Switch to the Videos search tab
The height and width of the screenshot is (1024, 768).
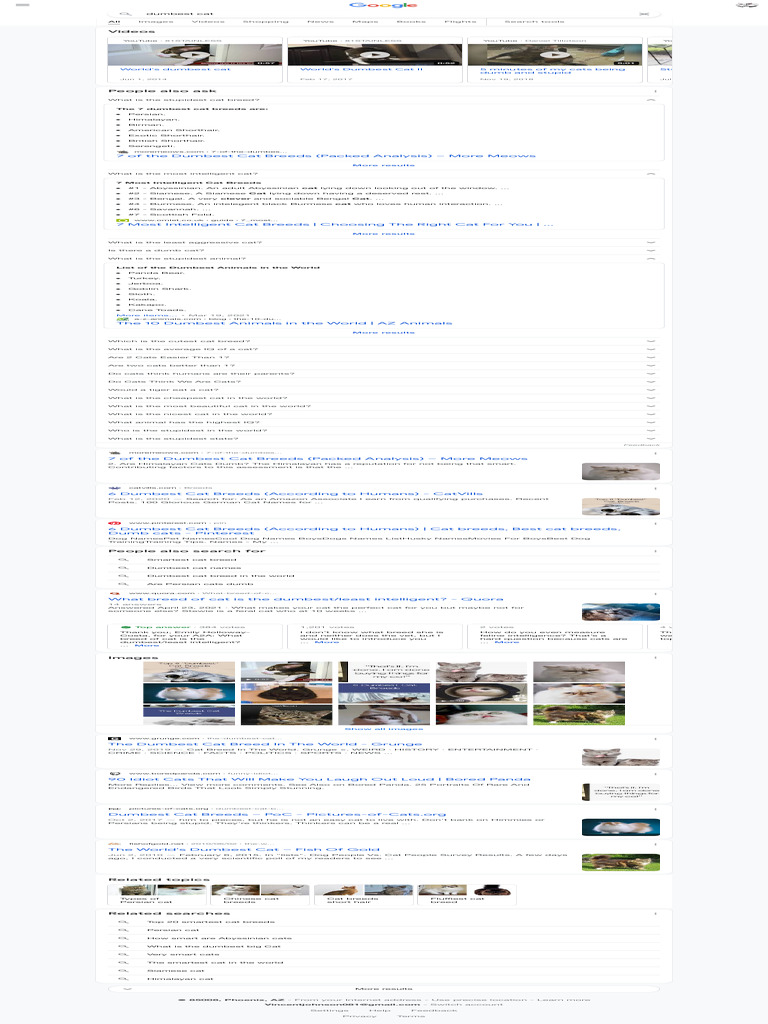coord(208,22)
